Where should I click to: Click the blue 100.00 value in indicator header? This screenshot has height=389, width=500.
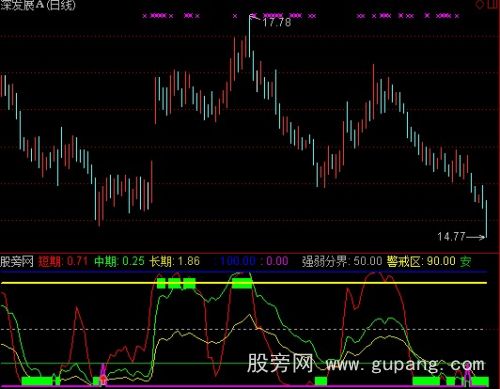click(x=238, y=261)
